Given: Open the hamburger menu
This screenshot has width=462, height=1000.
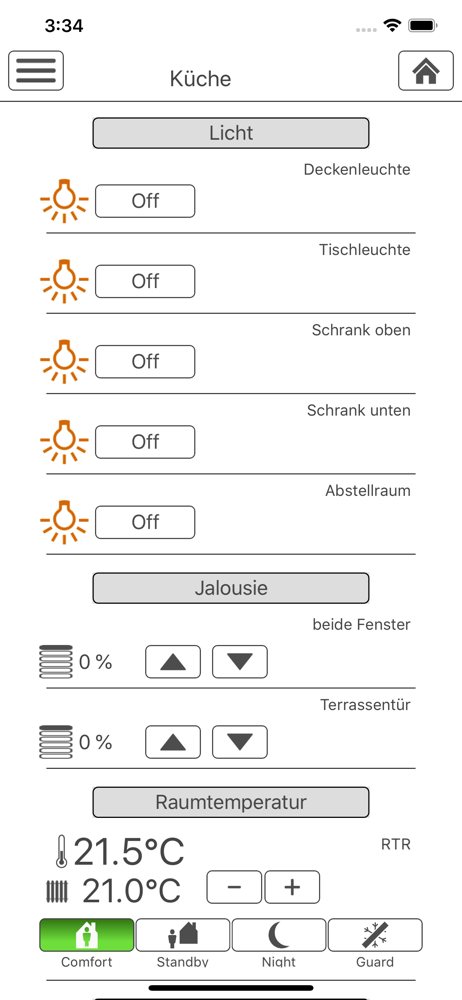Looking at the screenshot, I should point(36,70).
